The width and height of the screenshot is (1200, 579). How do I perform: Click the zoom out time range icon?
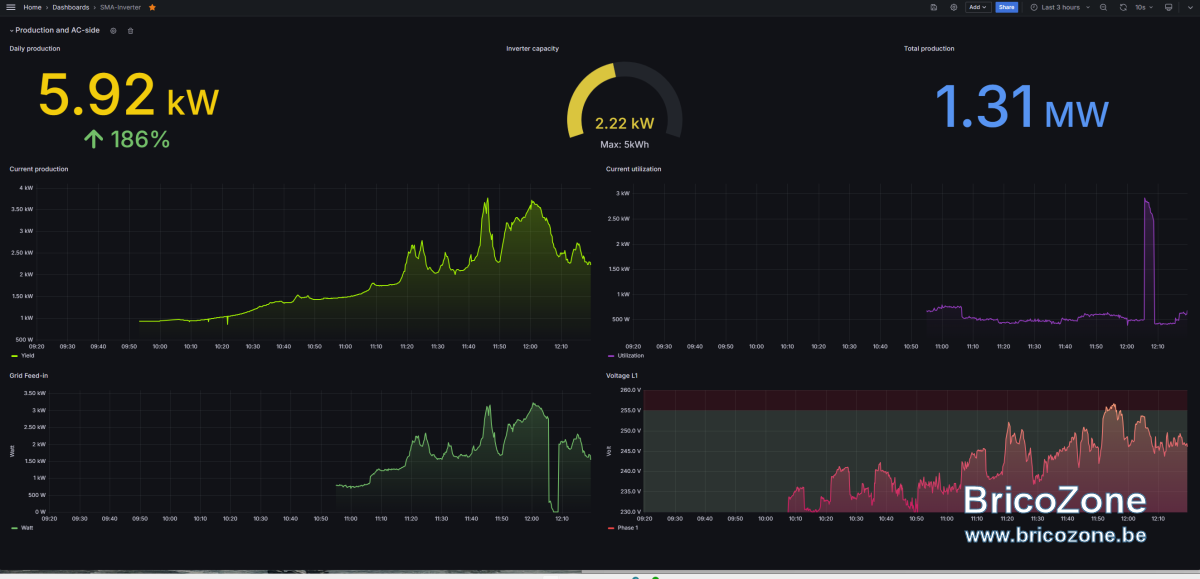click(1103, 7)
